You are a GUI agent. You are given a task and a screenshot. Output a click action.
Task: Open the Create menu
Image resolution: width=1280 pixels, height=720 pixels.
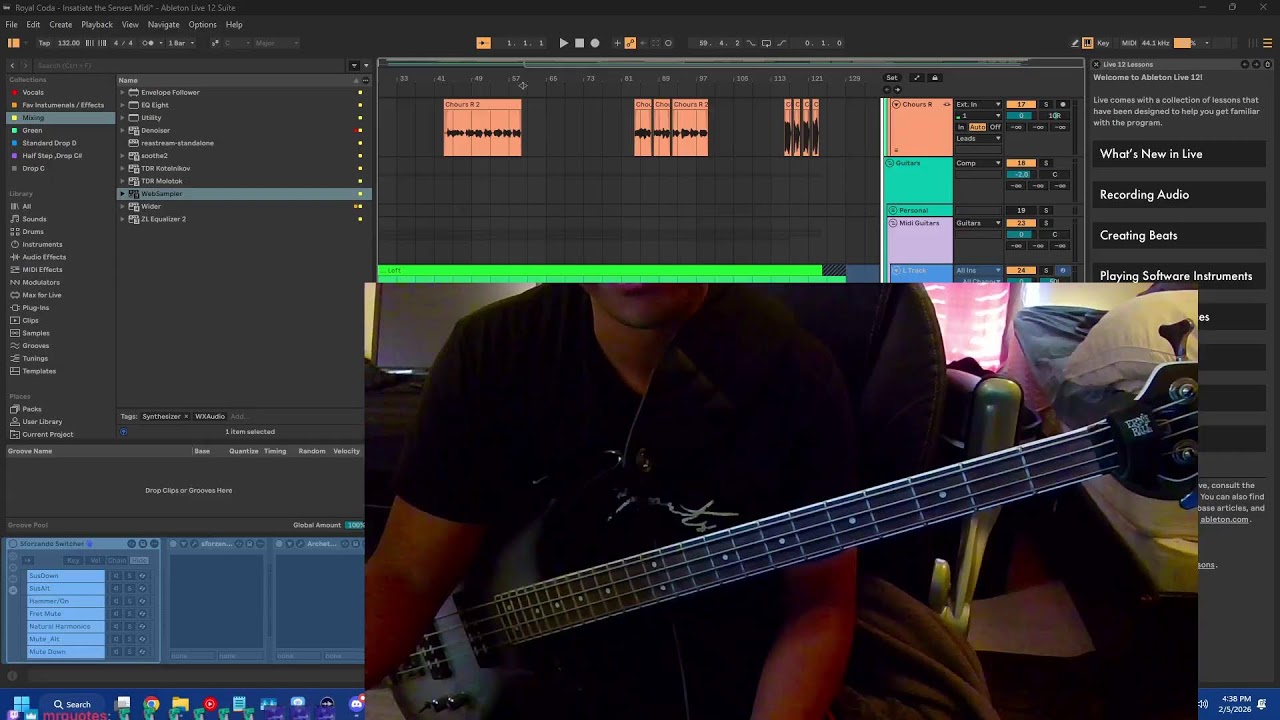(x=60, y=24)
